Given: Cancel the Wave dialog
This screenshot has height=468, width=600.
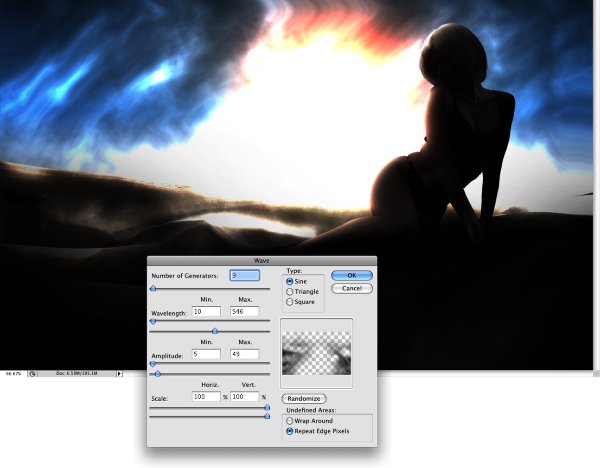Looking at the screenshot, I should [x=352, y=289].
